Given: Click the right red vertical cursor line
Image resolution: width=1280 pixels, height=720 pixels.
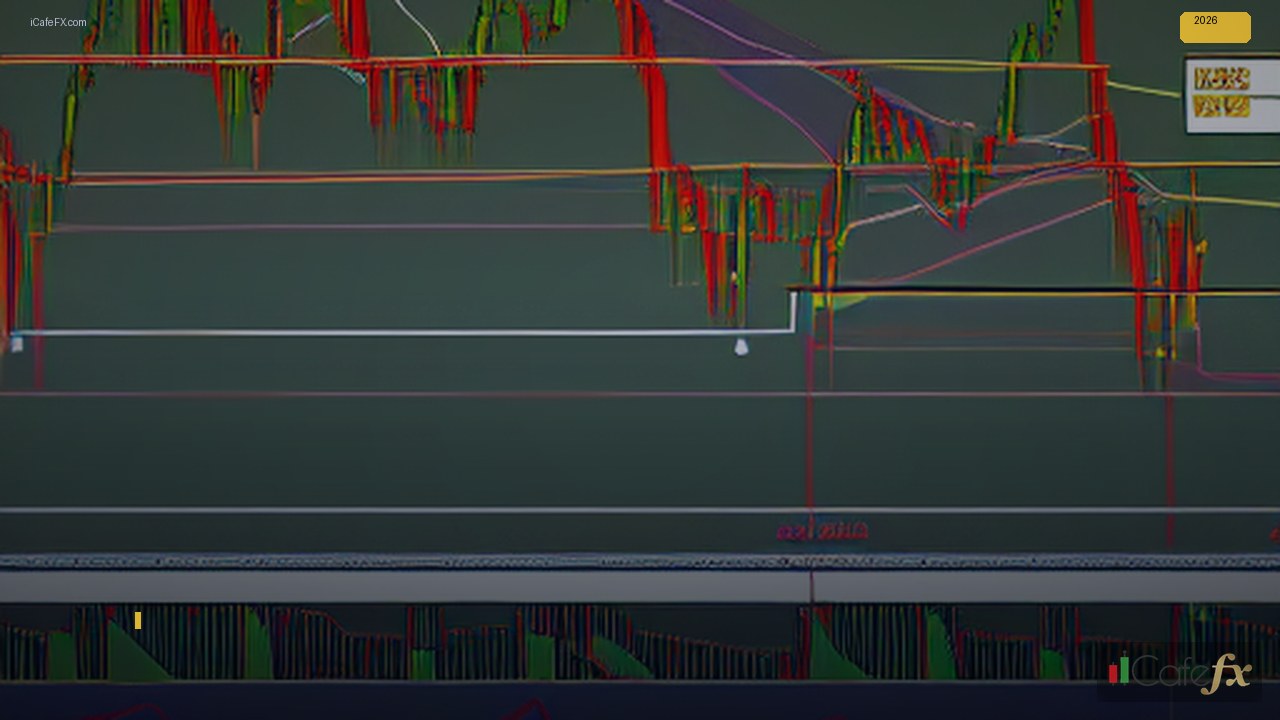Looking at the screenshot, I should click(1169, 450).
